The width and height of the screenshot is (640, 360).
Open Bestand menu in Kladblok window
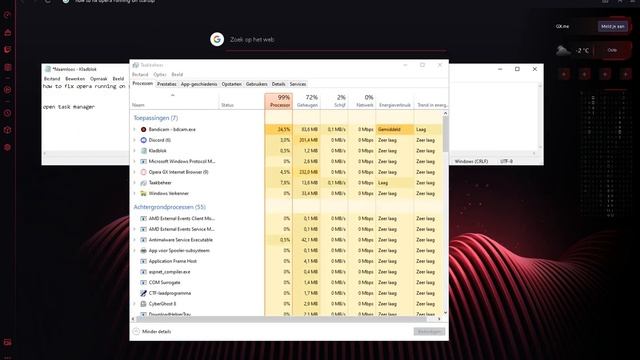(x=52, y=79)
